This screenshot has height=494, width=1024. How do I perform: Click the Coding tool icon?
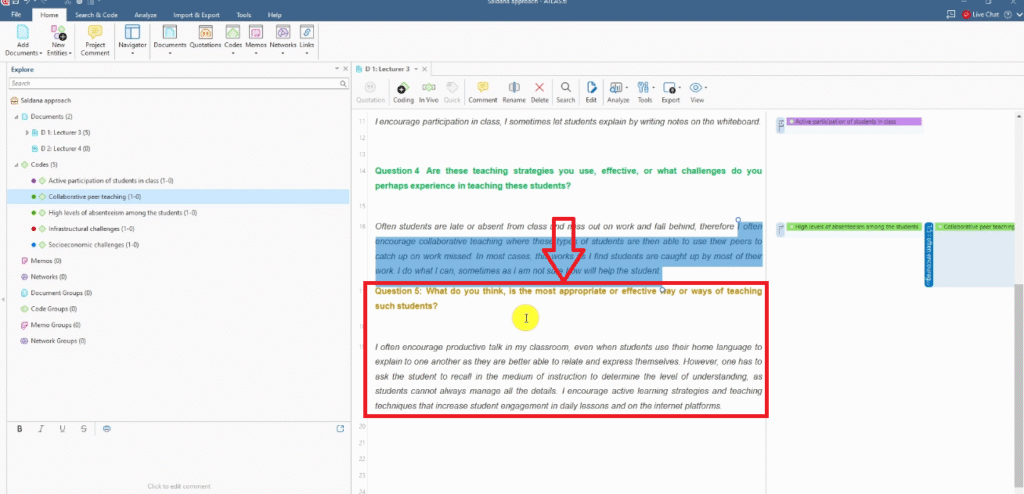point(403,91)
